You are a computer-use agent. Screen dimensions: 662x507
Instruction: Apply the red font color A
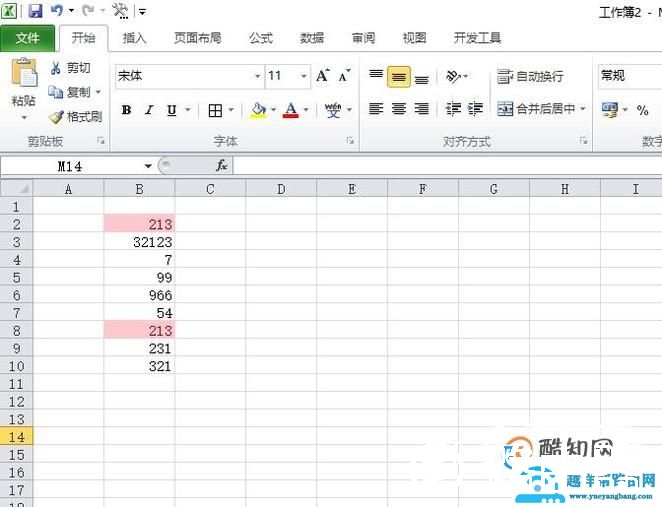290,110
